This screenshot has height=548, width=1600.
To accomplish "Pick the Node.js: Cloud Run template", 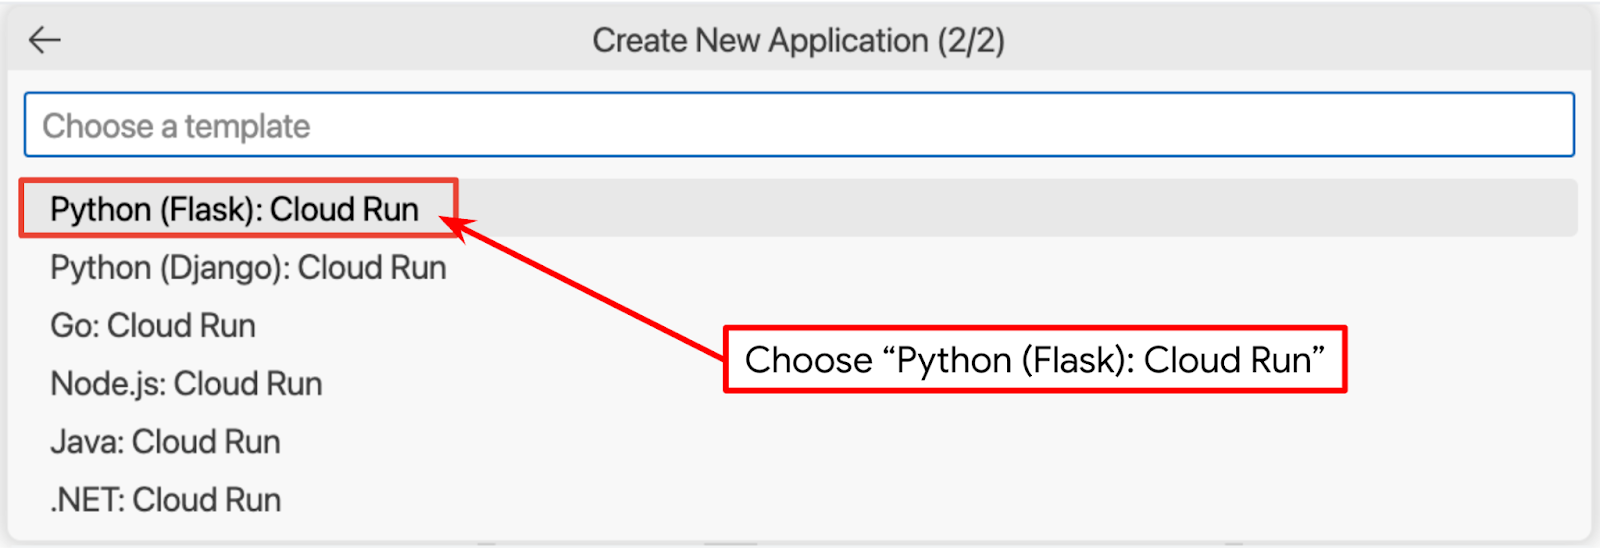I will [x=186, y=384].
